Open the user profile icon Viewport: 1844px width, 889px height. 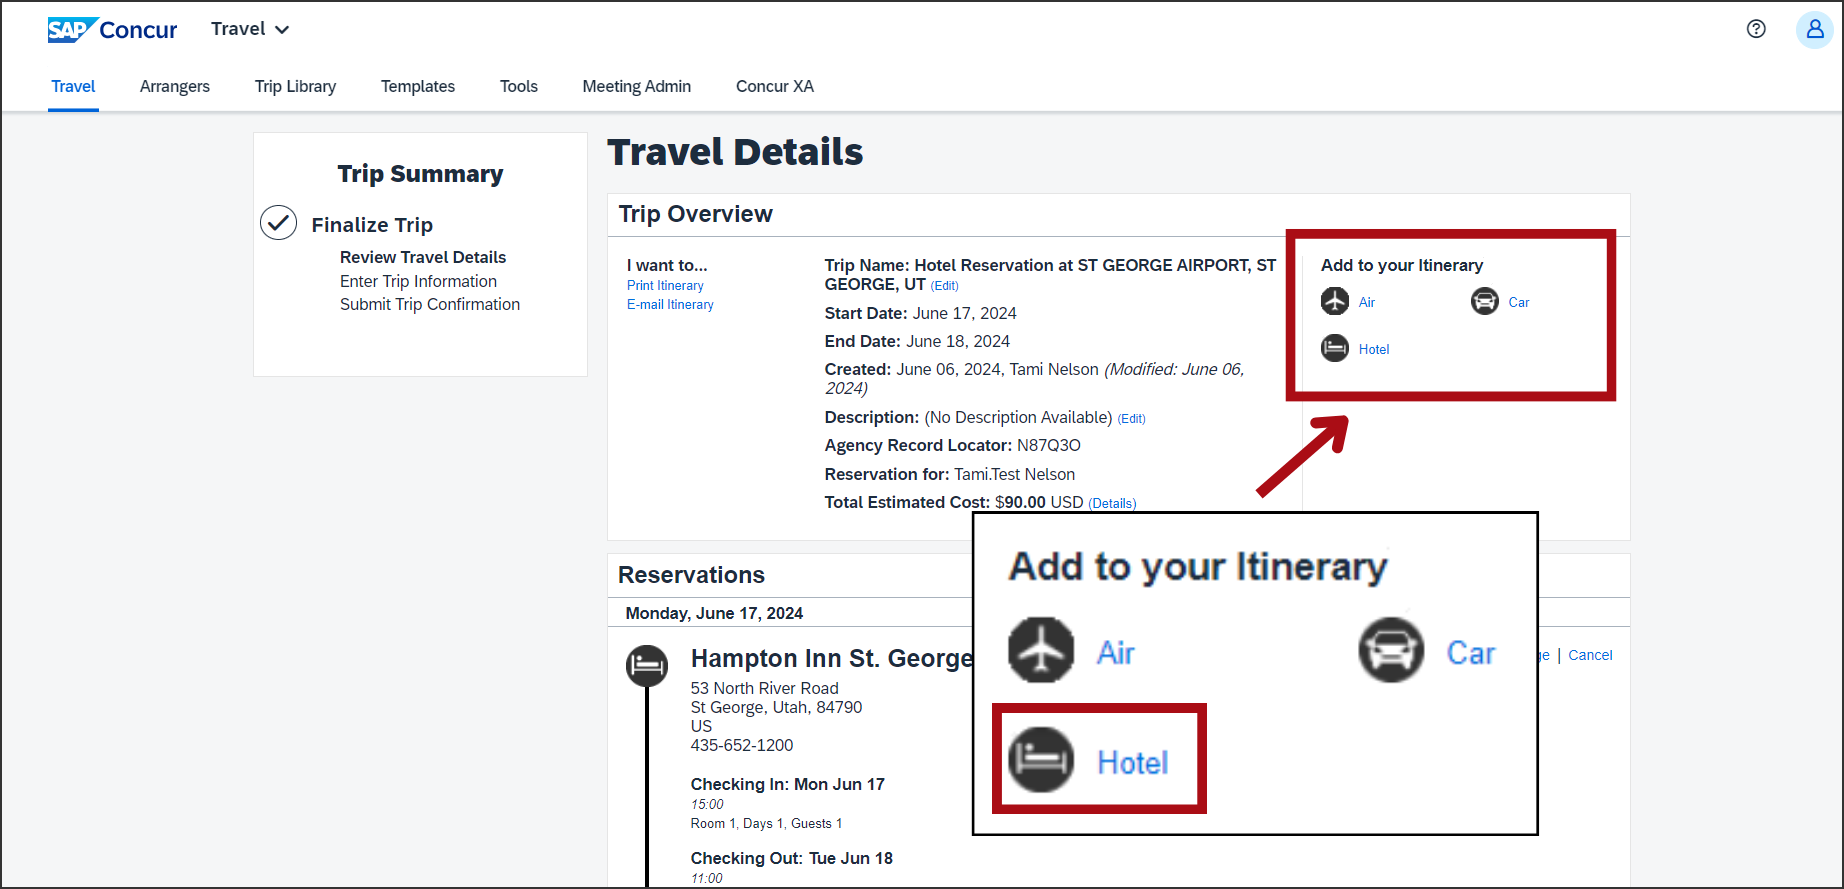1815,30
